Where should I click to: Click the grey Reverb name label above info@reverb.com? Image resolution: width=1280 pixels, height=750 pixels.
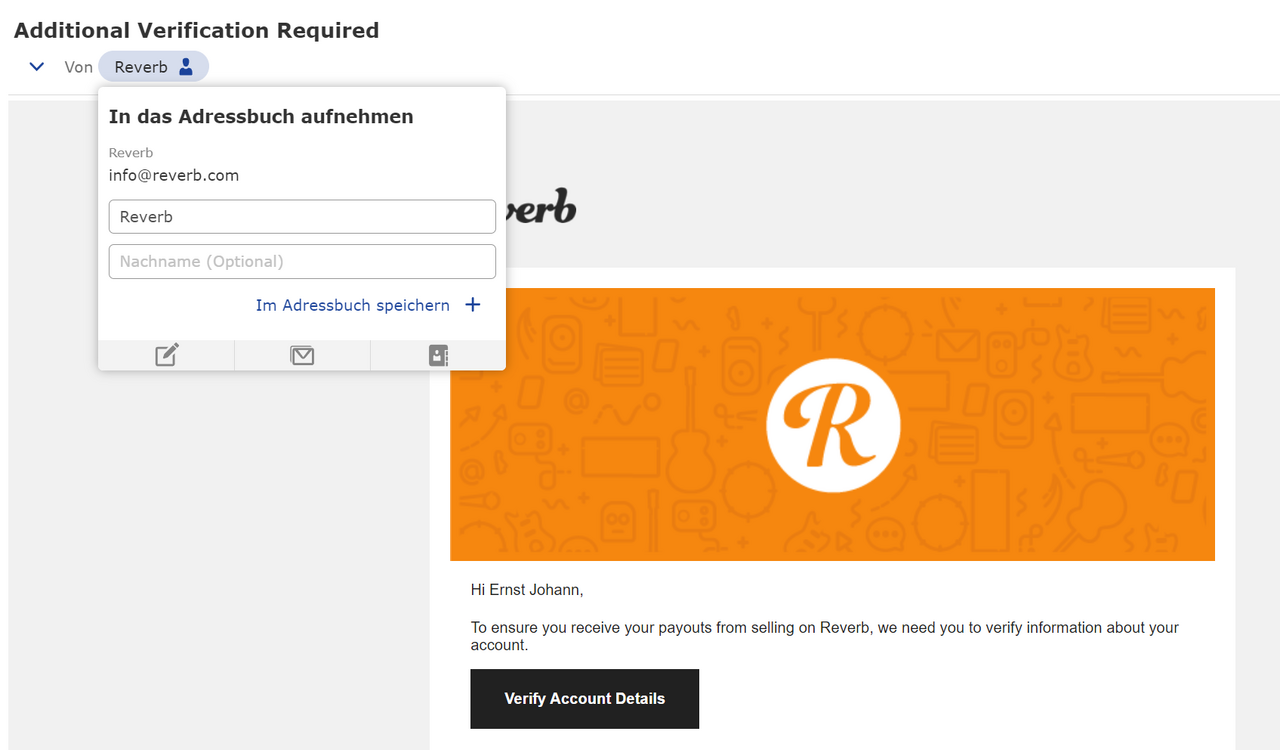[x=131, y=153]
